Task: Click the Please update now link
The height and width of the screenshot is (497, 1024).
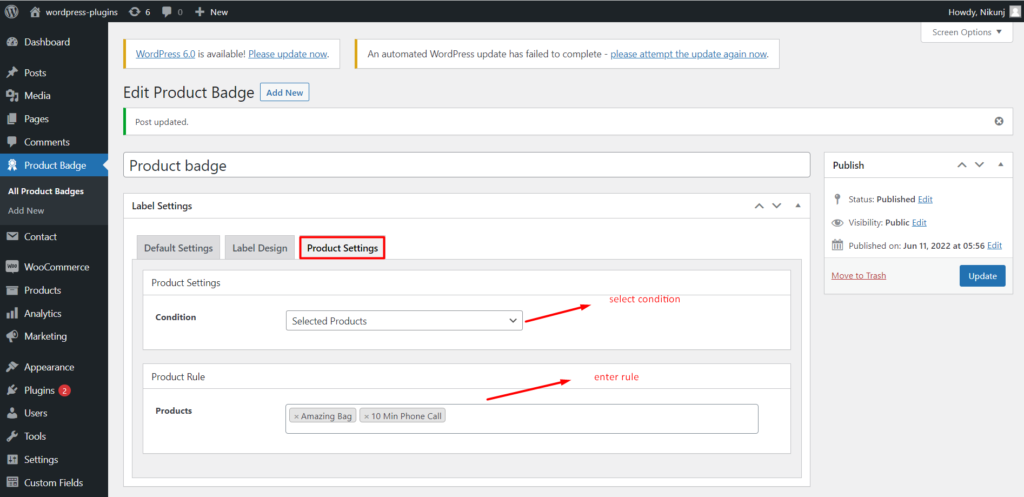Action: [x=287, y=54]
